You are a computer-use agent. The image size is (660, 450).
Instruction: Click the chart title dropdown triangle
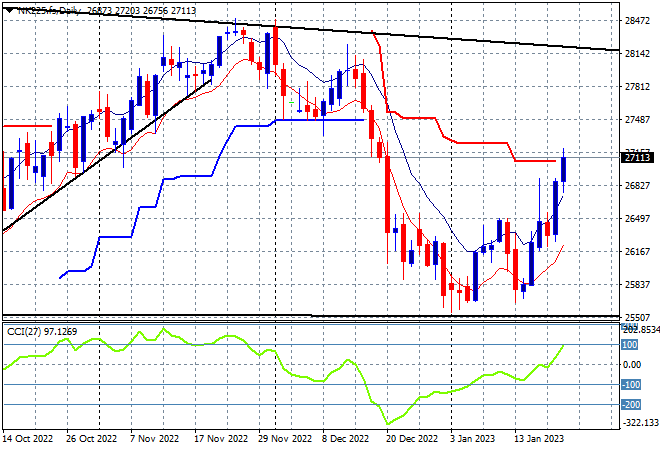coord(9,10)
